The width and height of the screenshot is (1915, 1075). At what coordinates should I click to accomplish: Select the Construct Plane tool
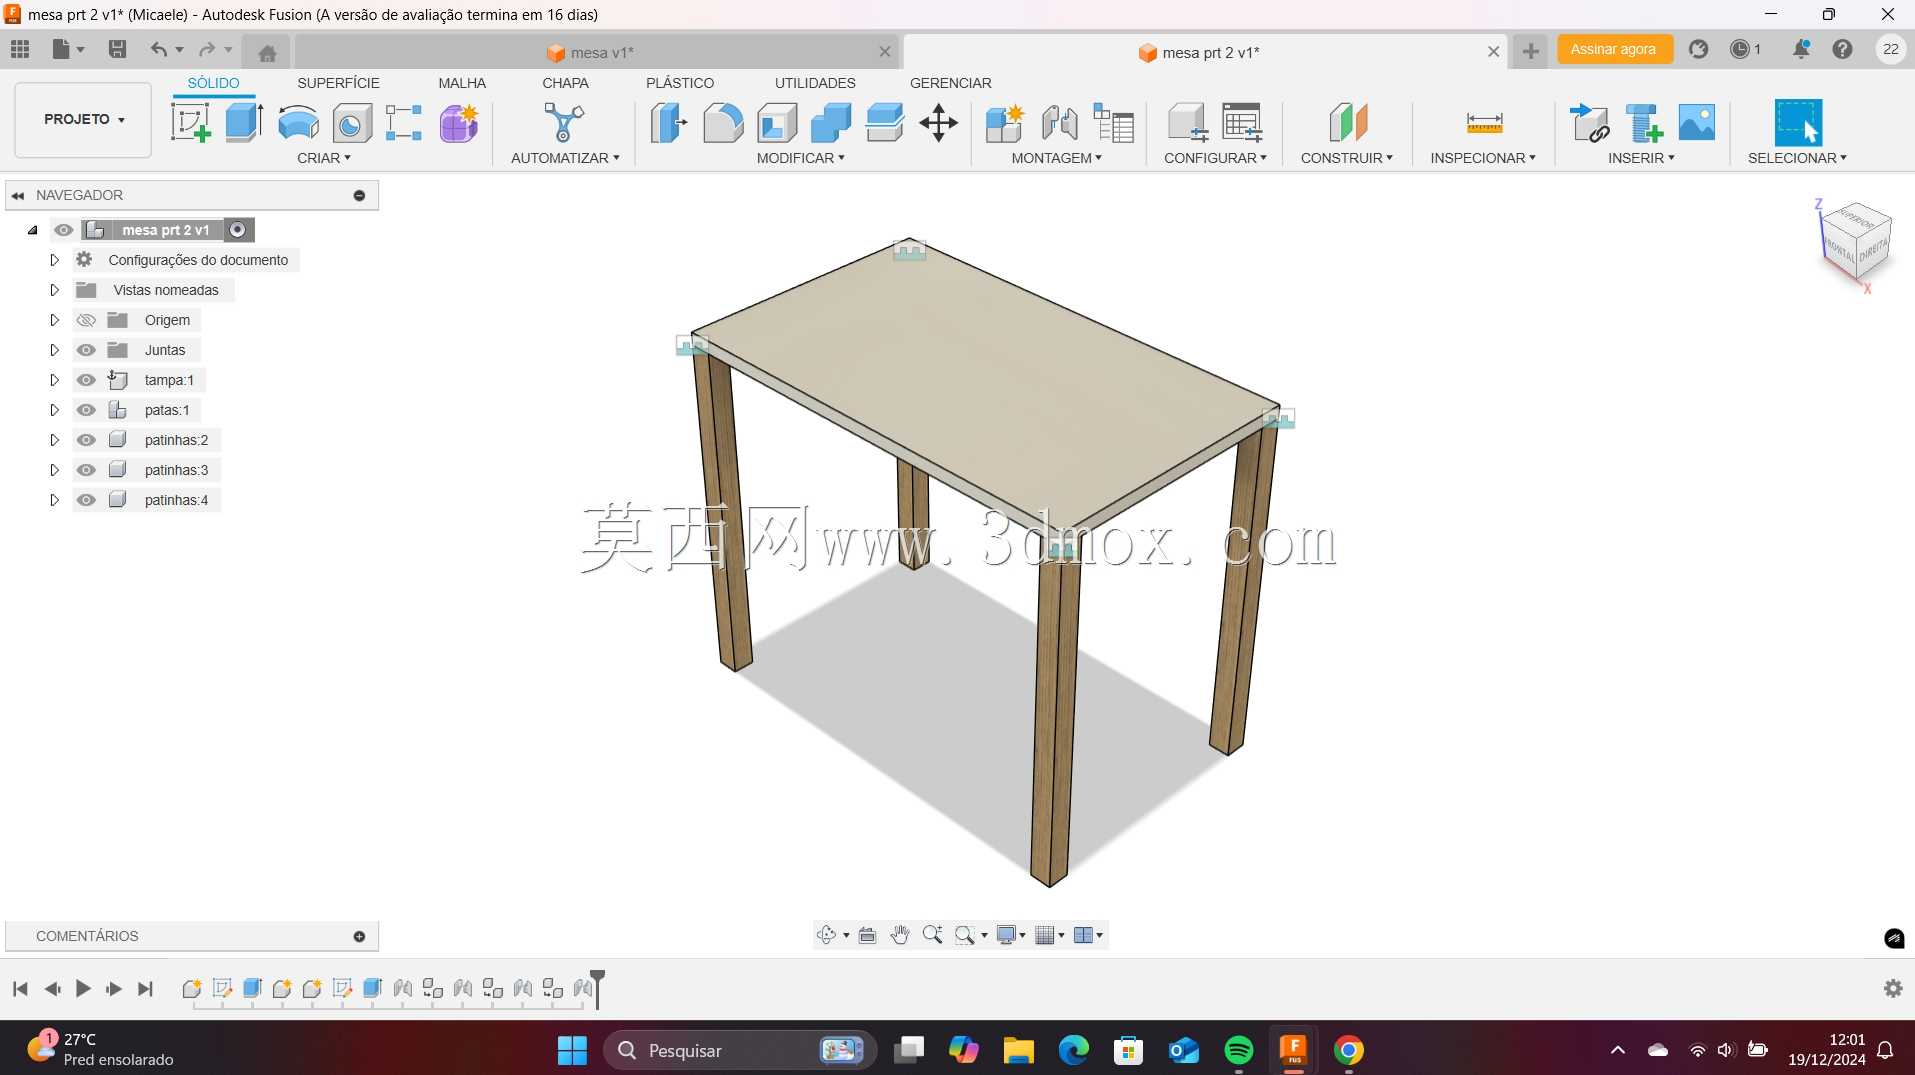1347,123
